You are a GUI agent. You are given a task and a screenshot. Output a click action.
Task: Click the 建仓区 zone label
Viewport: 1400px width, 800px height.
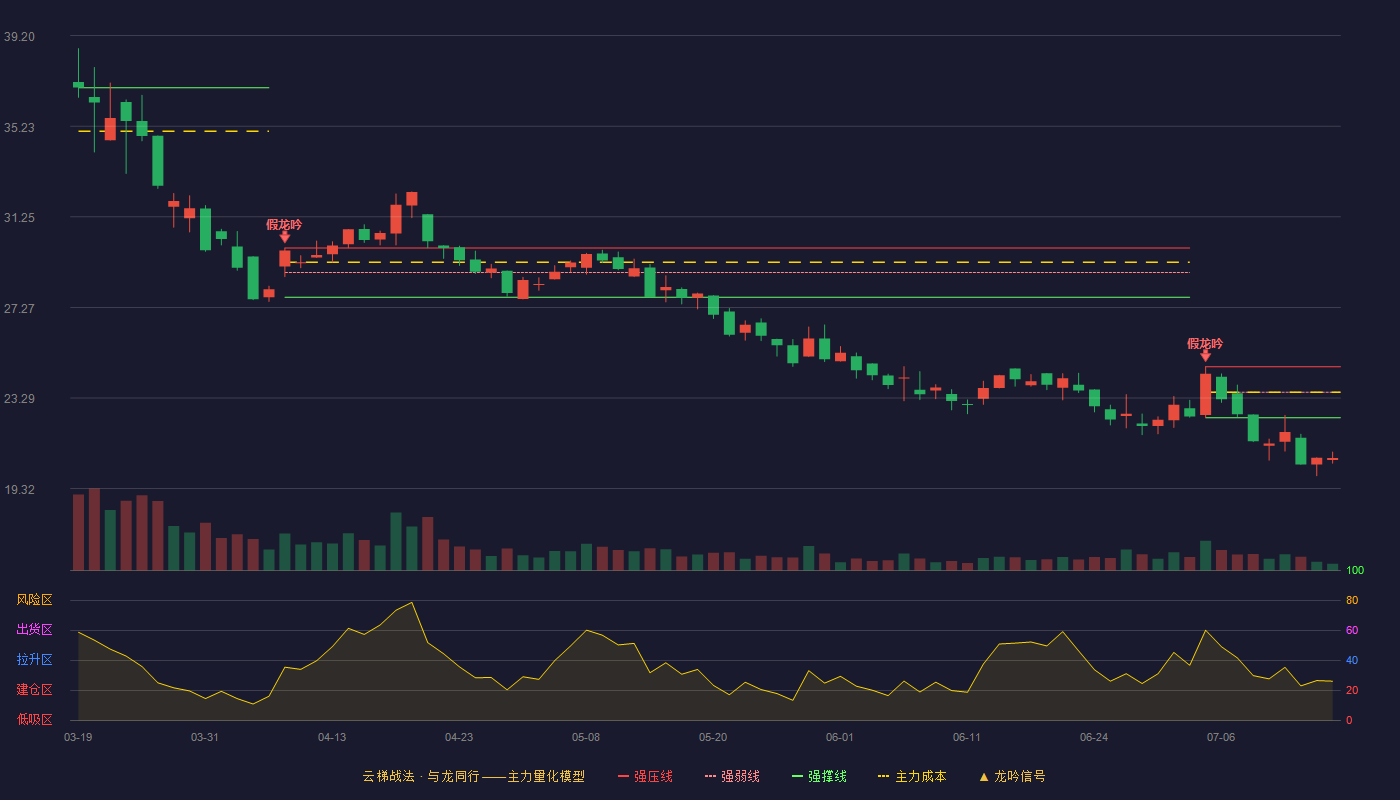[34, 690]
